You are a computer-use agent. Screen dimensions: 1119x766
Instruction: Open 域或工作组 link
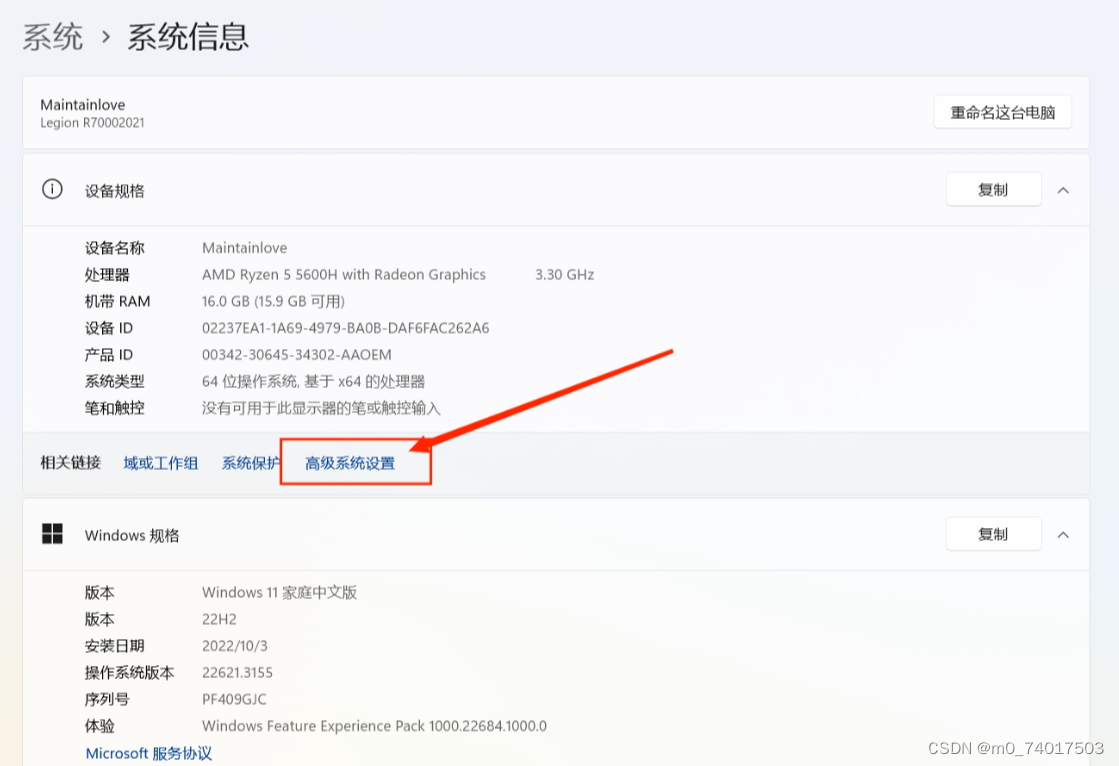click(161, 463)
